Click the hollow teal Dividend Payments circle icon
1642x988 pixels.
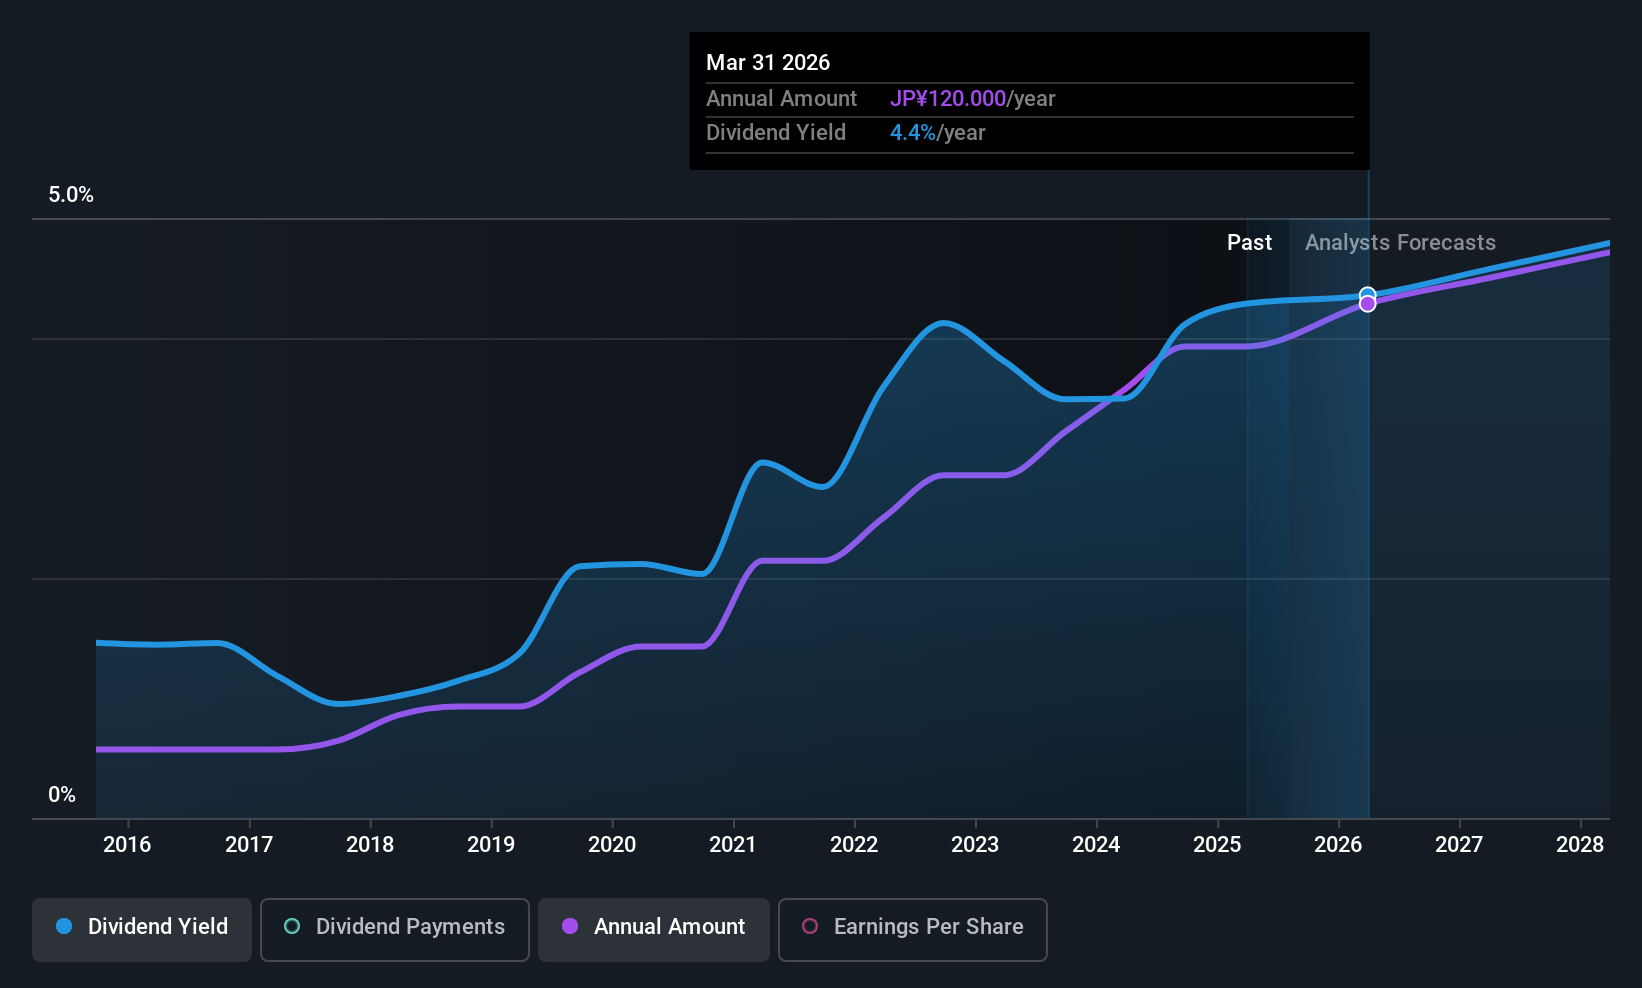(291, 927)
